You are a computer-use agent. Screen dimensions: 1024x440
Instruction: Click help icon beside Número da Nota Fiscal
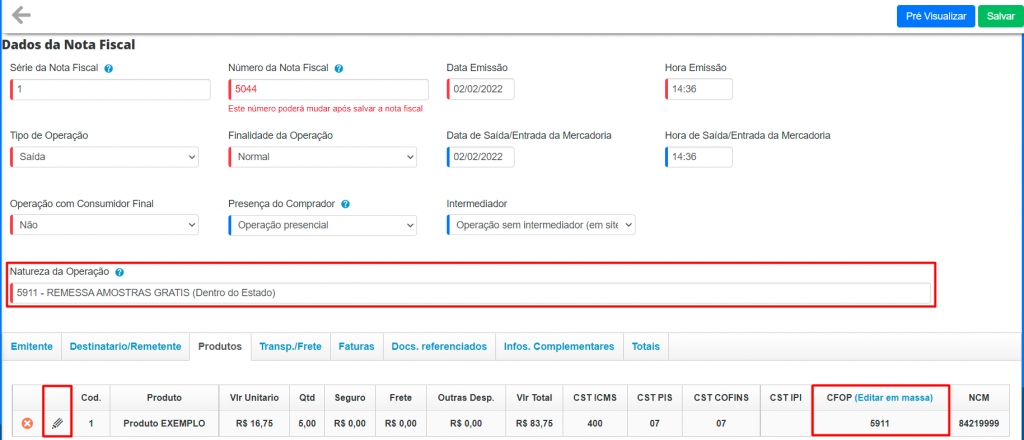[x=339, y=68]
